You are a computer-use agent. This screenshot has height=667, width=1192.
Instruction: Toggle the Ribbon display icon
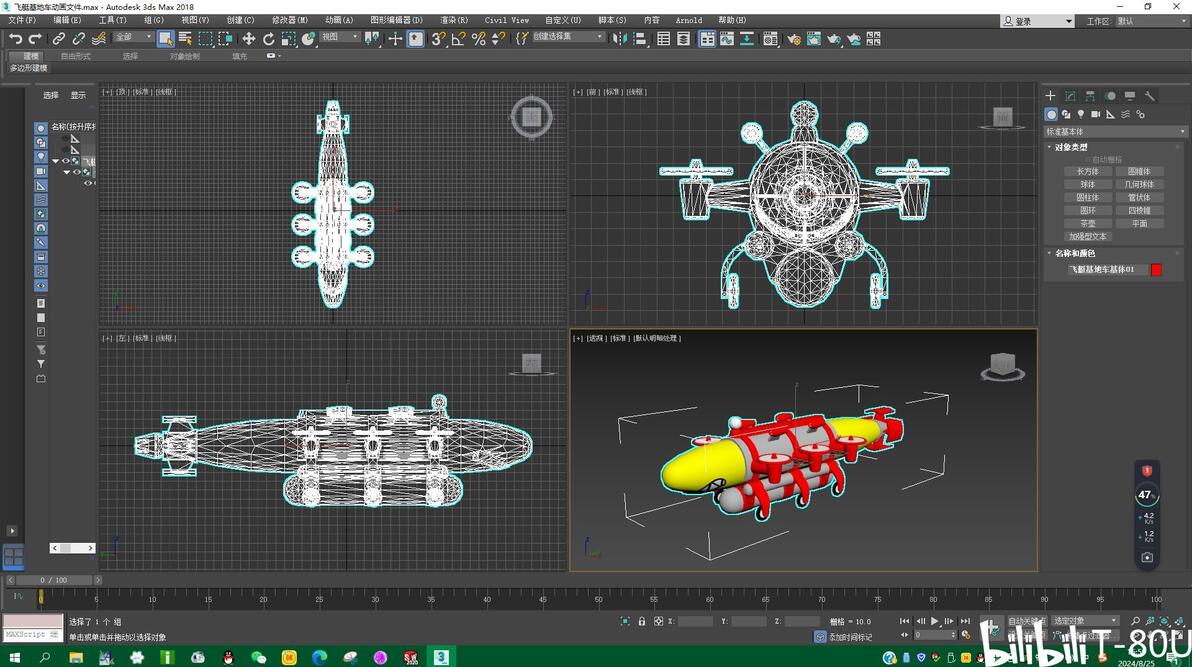coord(707,39)
